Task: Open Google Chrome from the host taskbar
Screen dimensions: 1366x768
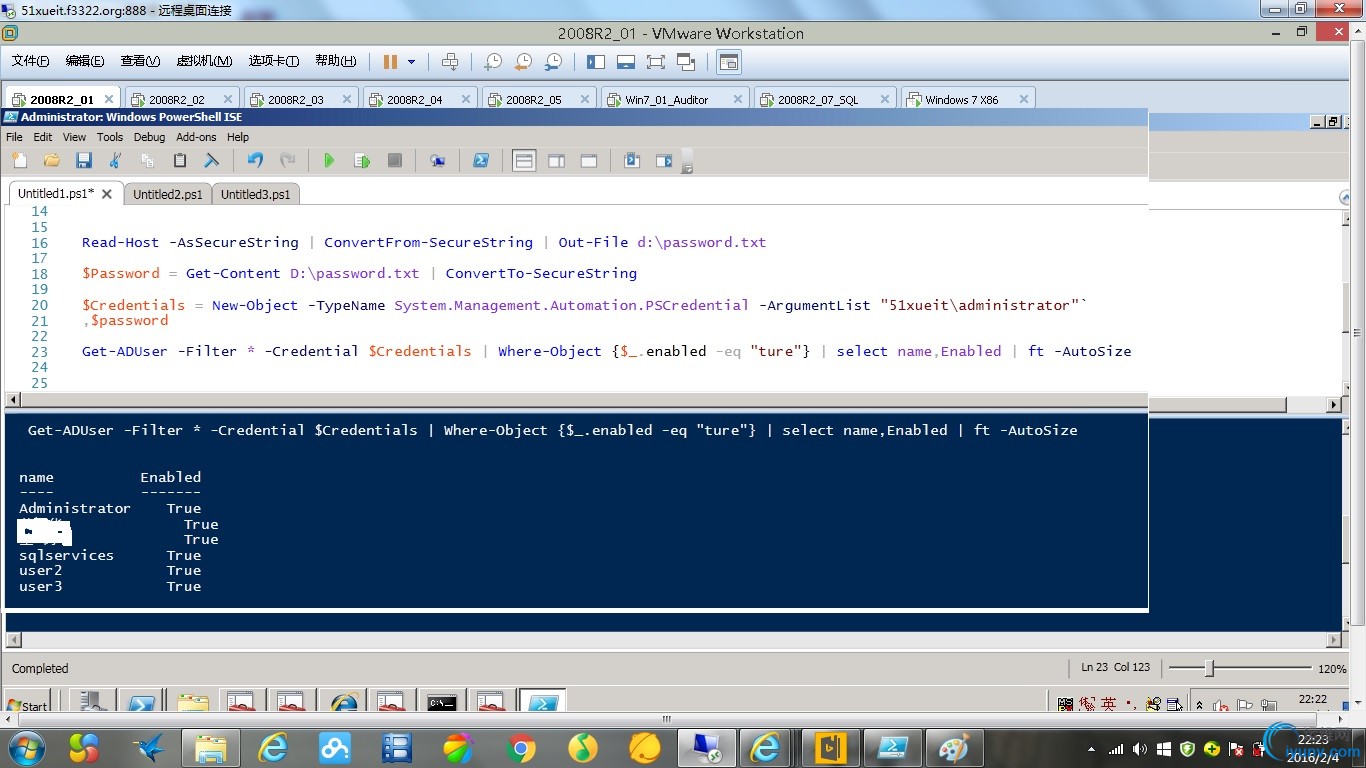Action: [520, 747]
